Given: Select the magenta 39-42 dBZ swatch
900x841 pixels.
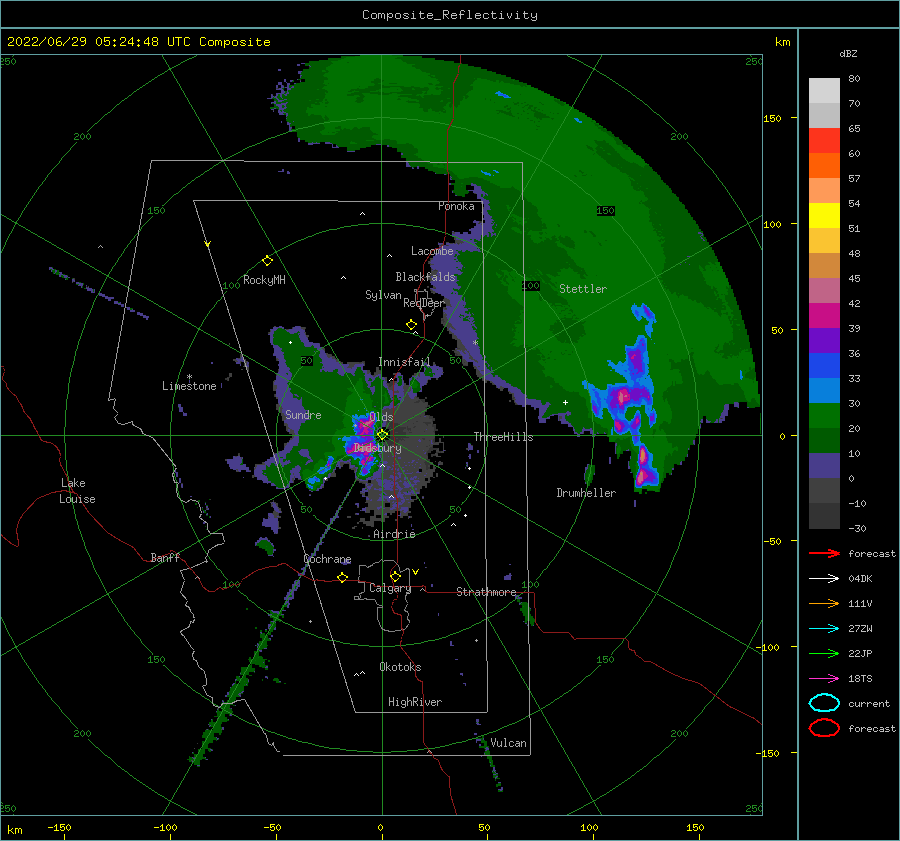Looking at the screenshot, I should click(x=824, y=316).
